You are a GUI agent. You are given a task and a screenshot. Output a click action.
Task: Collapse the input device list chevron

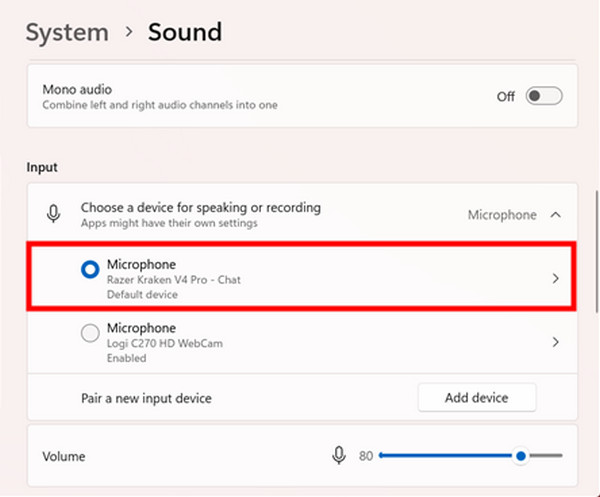click(556, 215)
